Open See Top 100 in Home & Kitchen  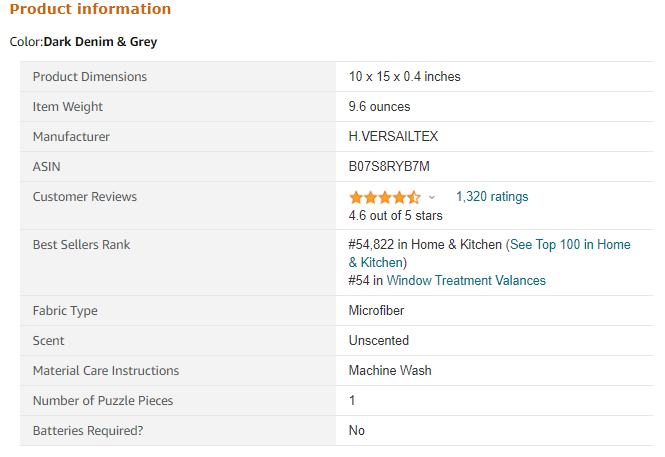[489, 254]
